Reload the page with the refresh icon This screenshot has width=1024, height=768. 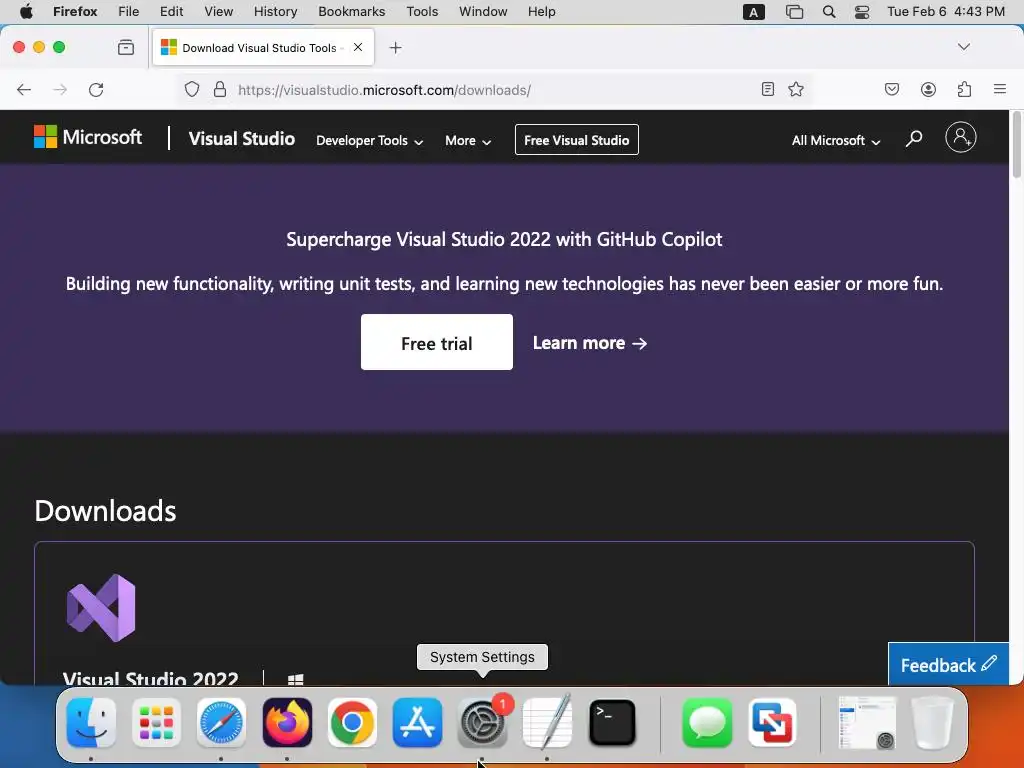click(x=96, y=89)
